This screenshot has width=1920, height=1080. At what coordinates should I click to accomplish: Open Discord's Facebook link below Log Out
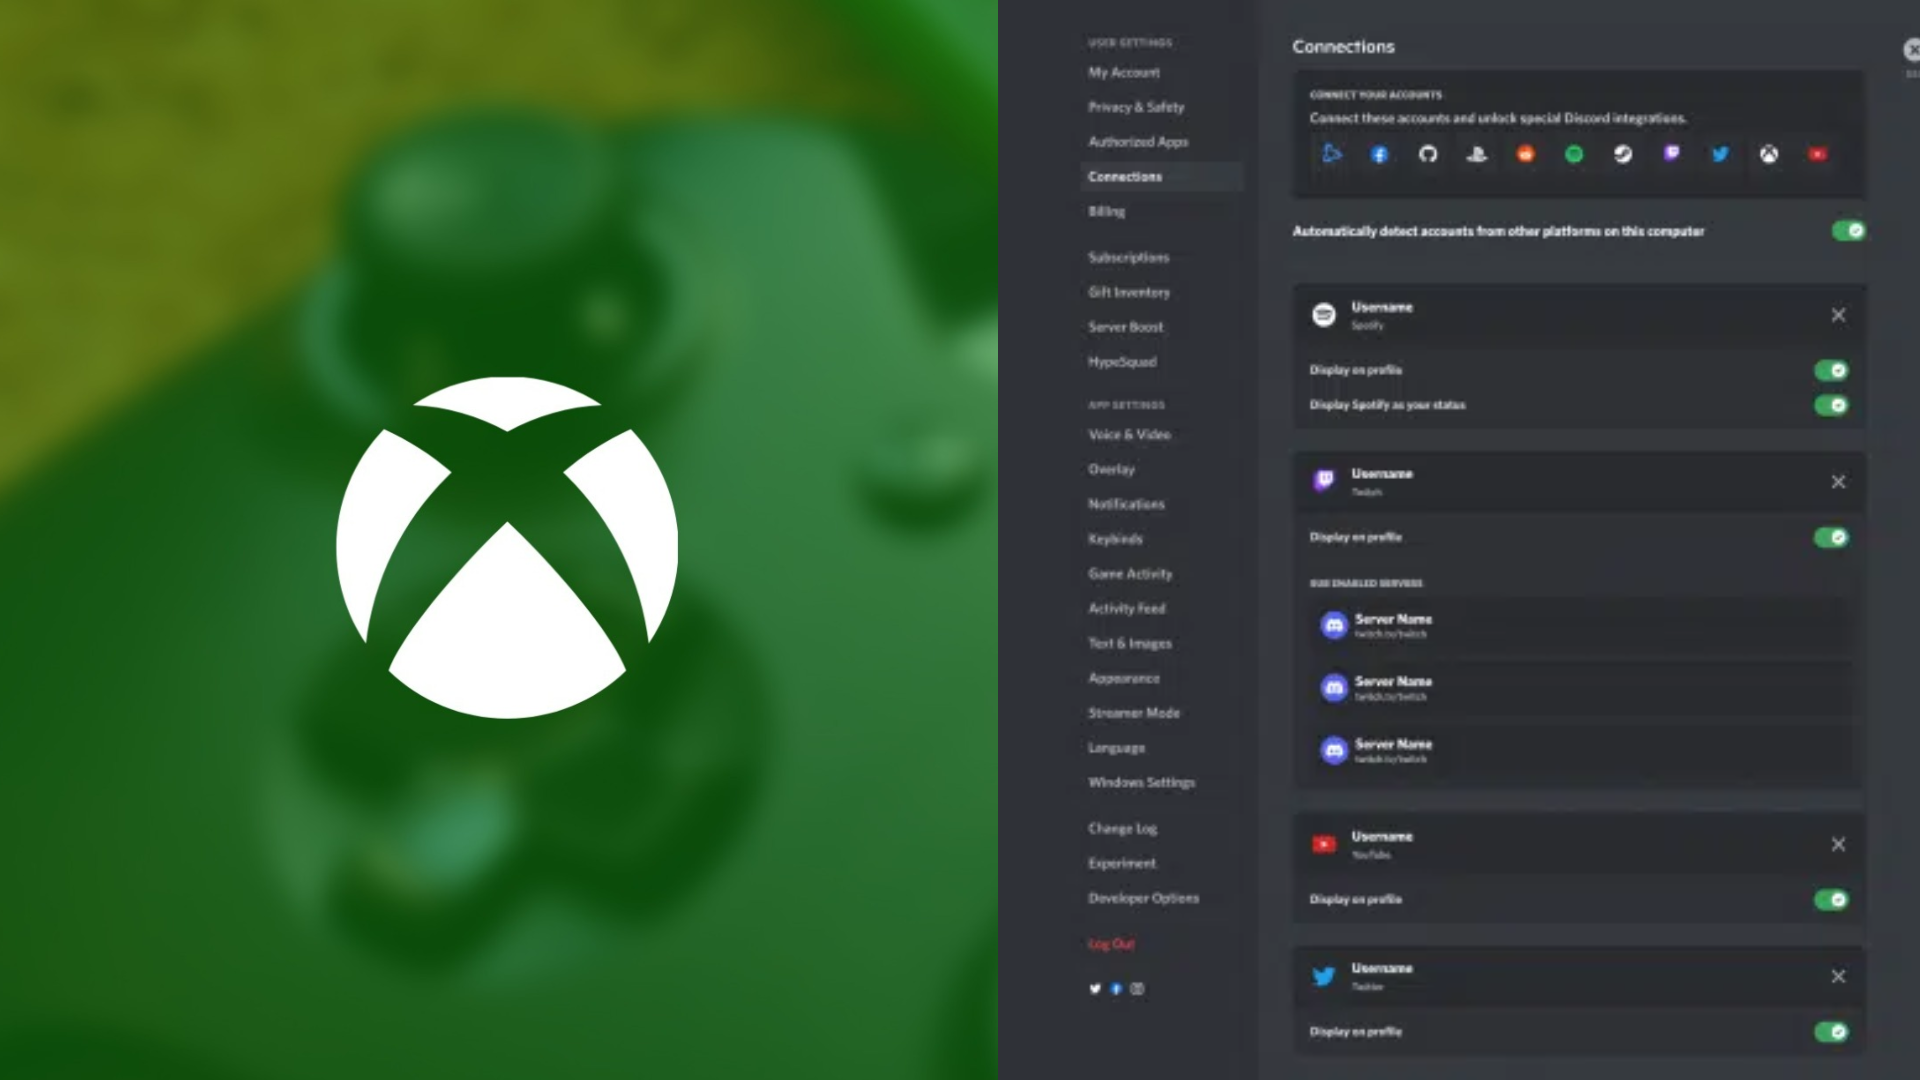pyautogui.click(x=1116, y=989)
